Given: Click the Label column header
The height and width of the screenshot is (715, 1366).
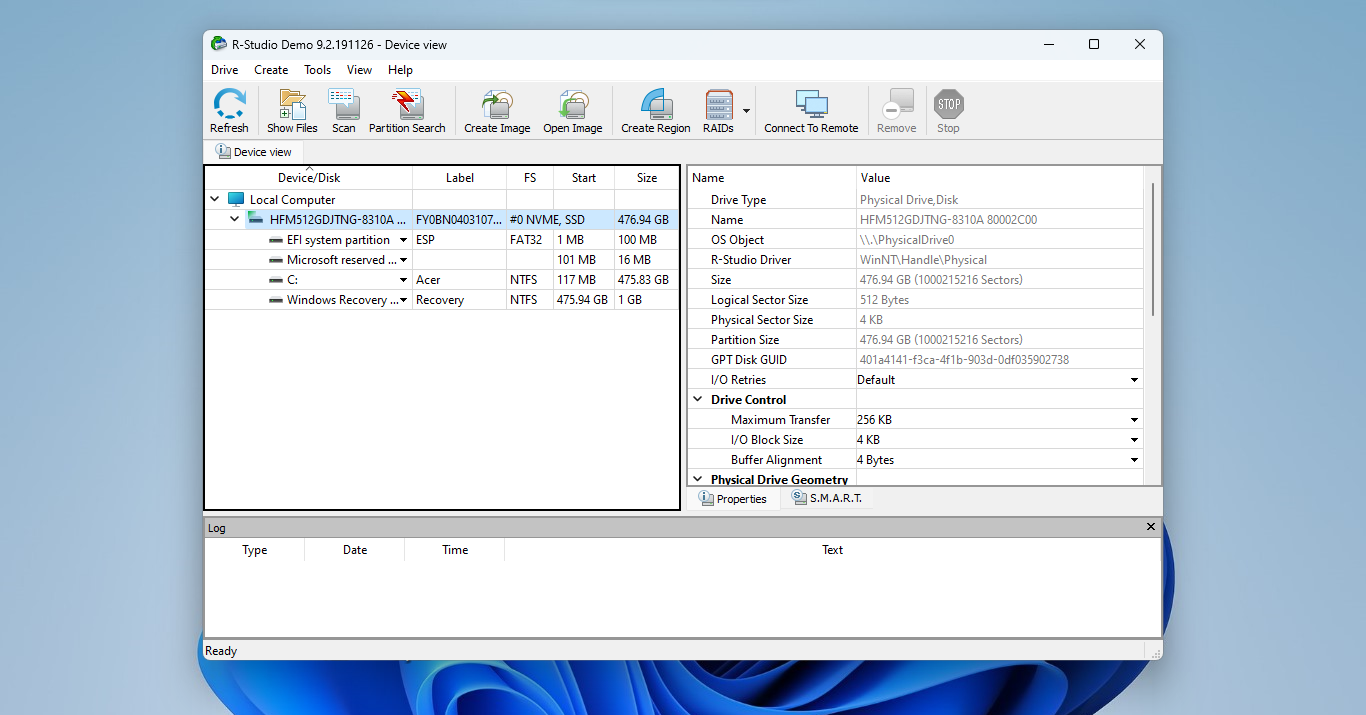Looking at the screenshot, I should coord(460,178).
